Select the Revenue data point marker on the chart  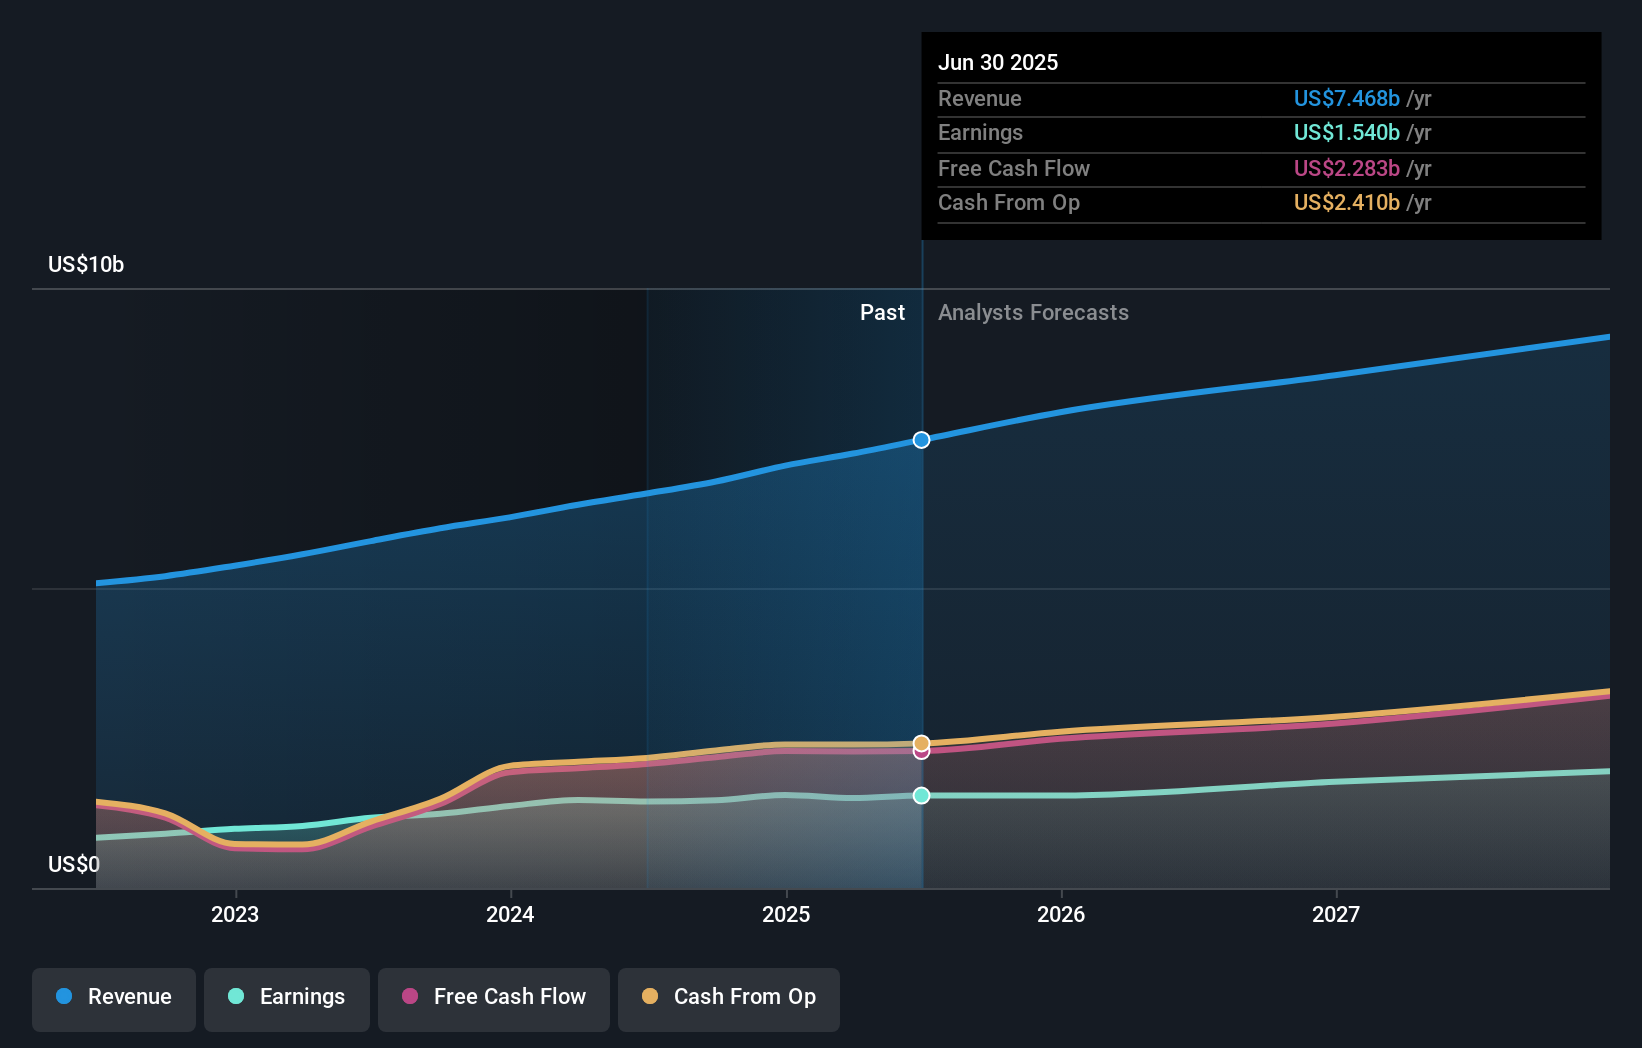(x=921, y=439)
